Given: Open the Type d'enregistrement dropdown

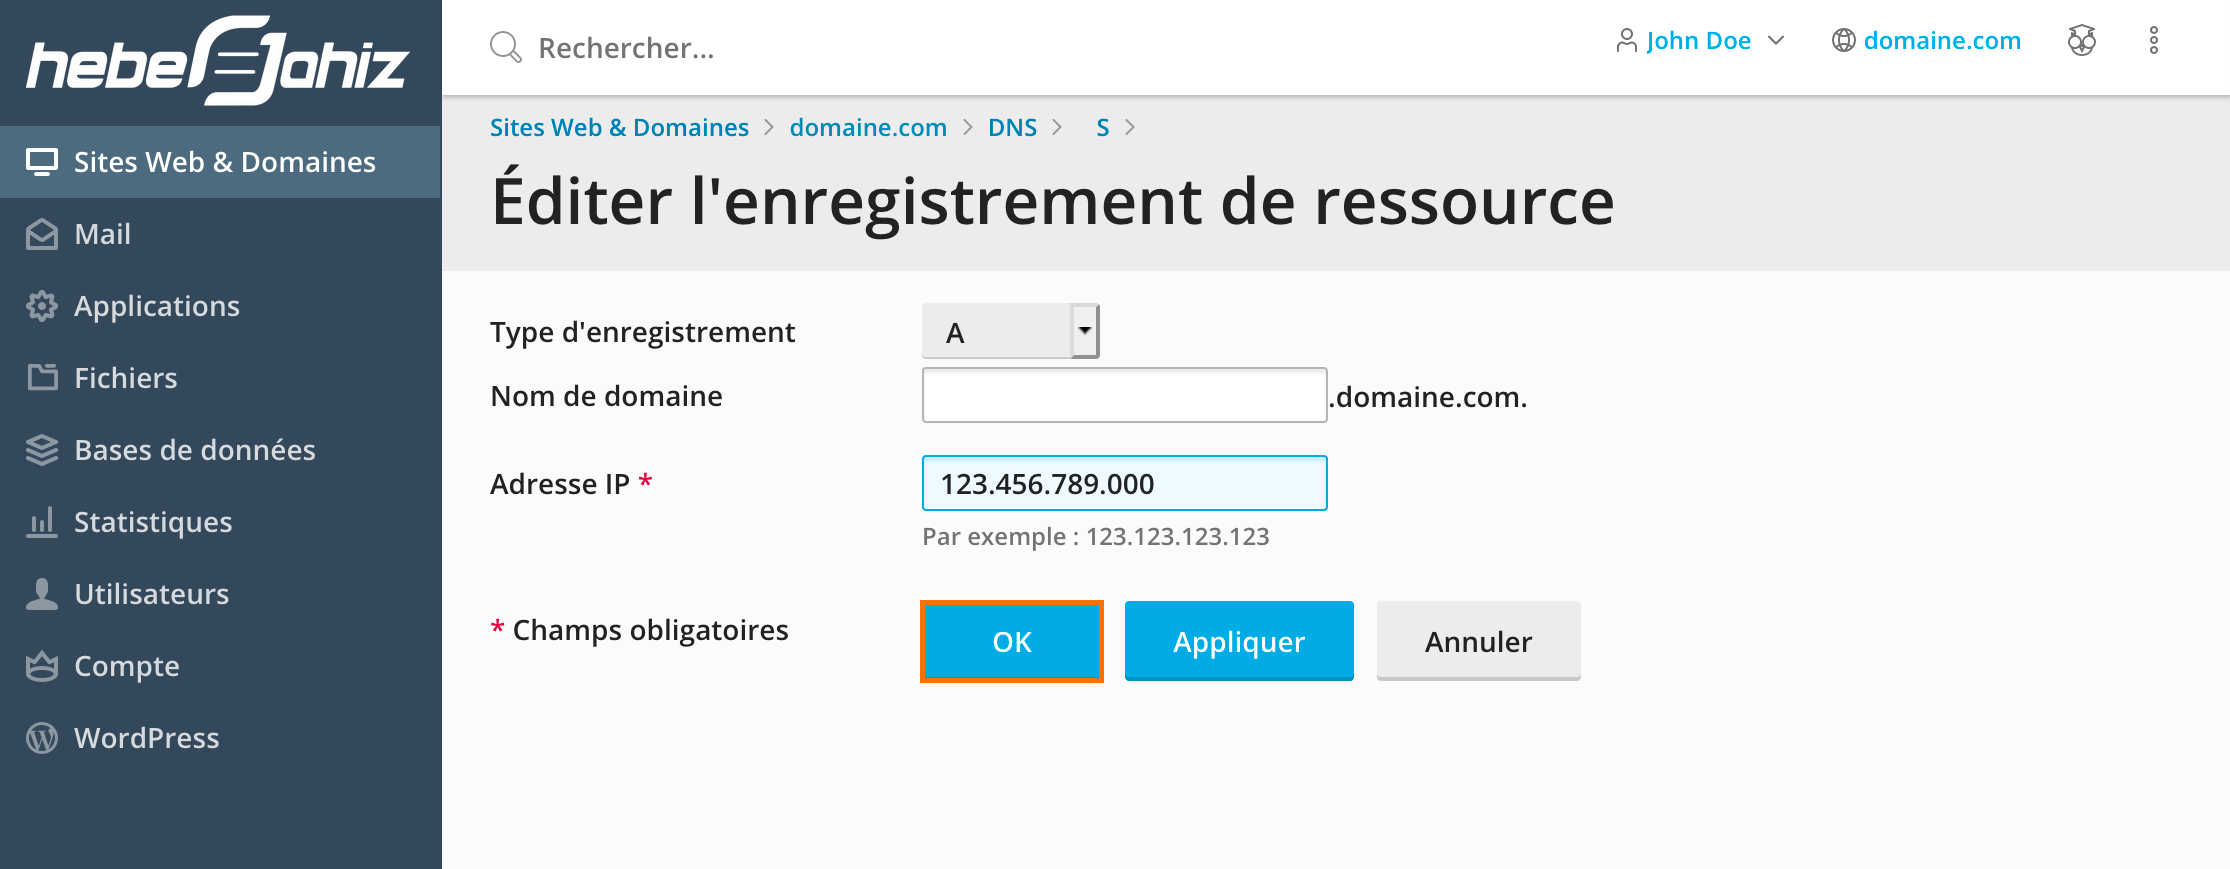Looking at the screenshot, I should (1010, 331).
